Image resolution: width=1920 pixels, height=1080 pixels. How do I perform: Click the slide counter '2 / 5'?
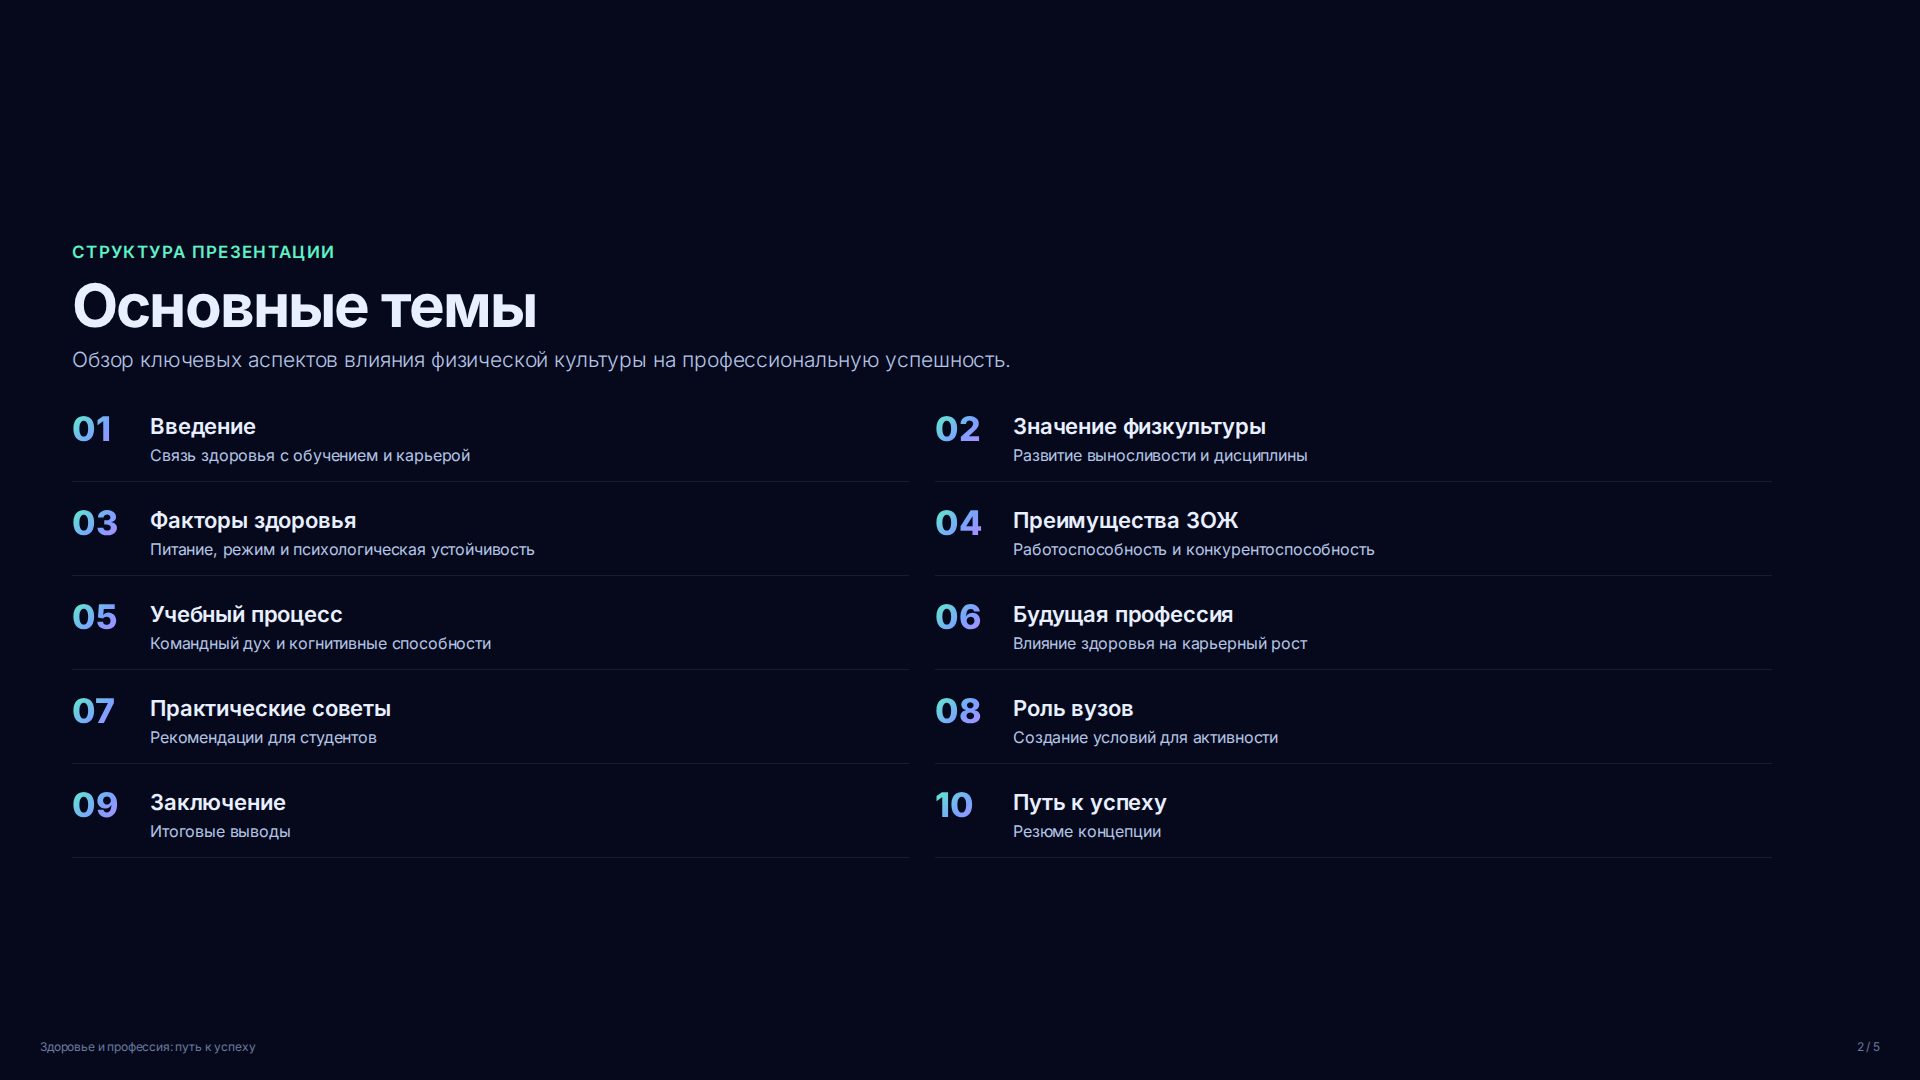point(1868,1047)
